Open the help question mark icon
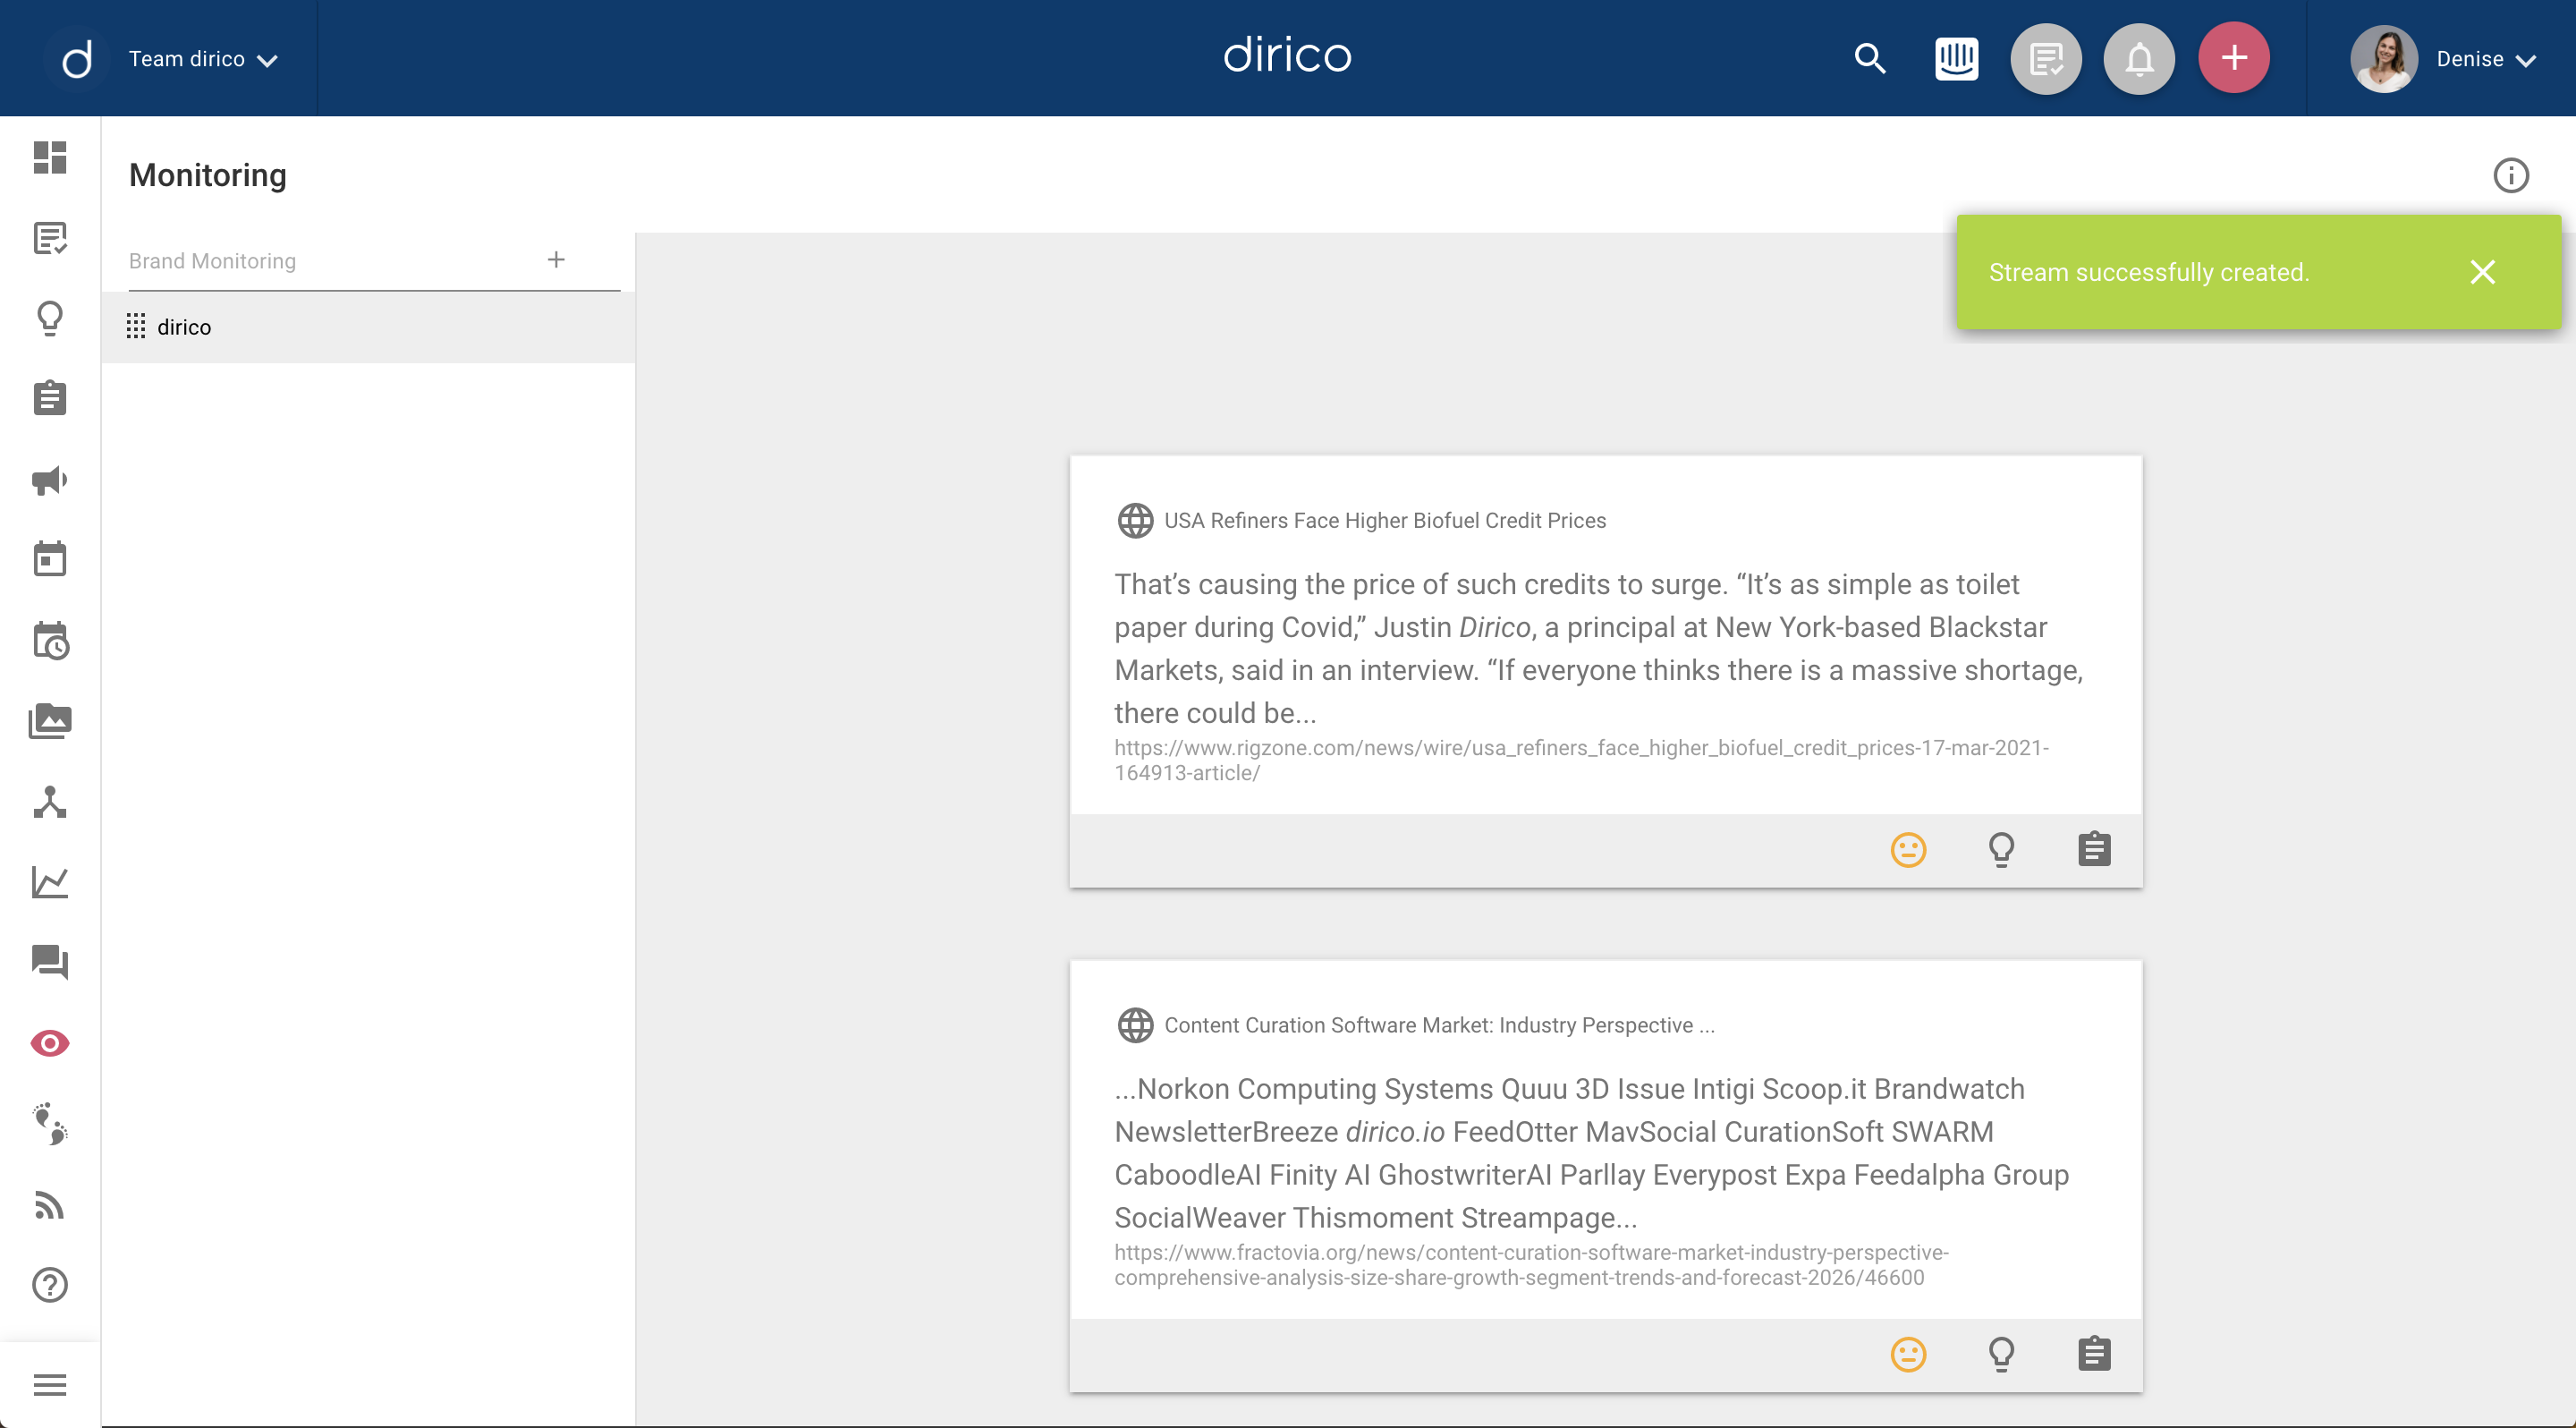 (x=50, y=1285)
